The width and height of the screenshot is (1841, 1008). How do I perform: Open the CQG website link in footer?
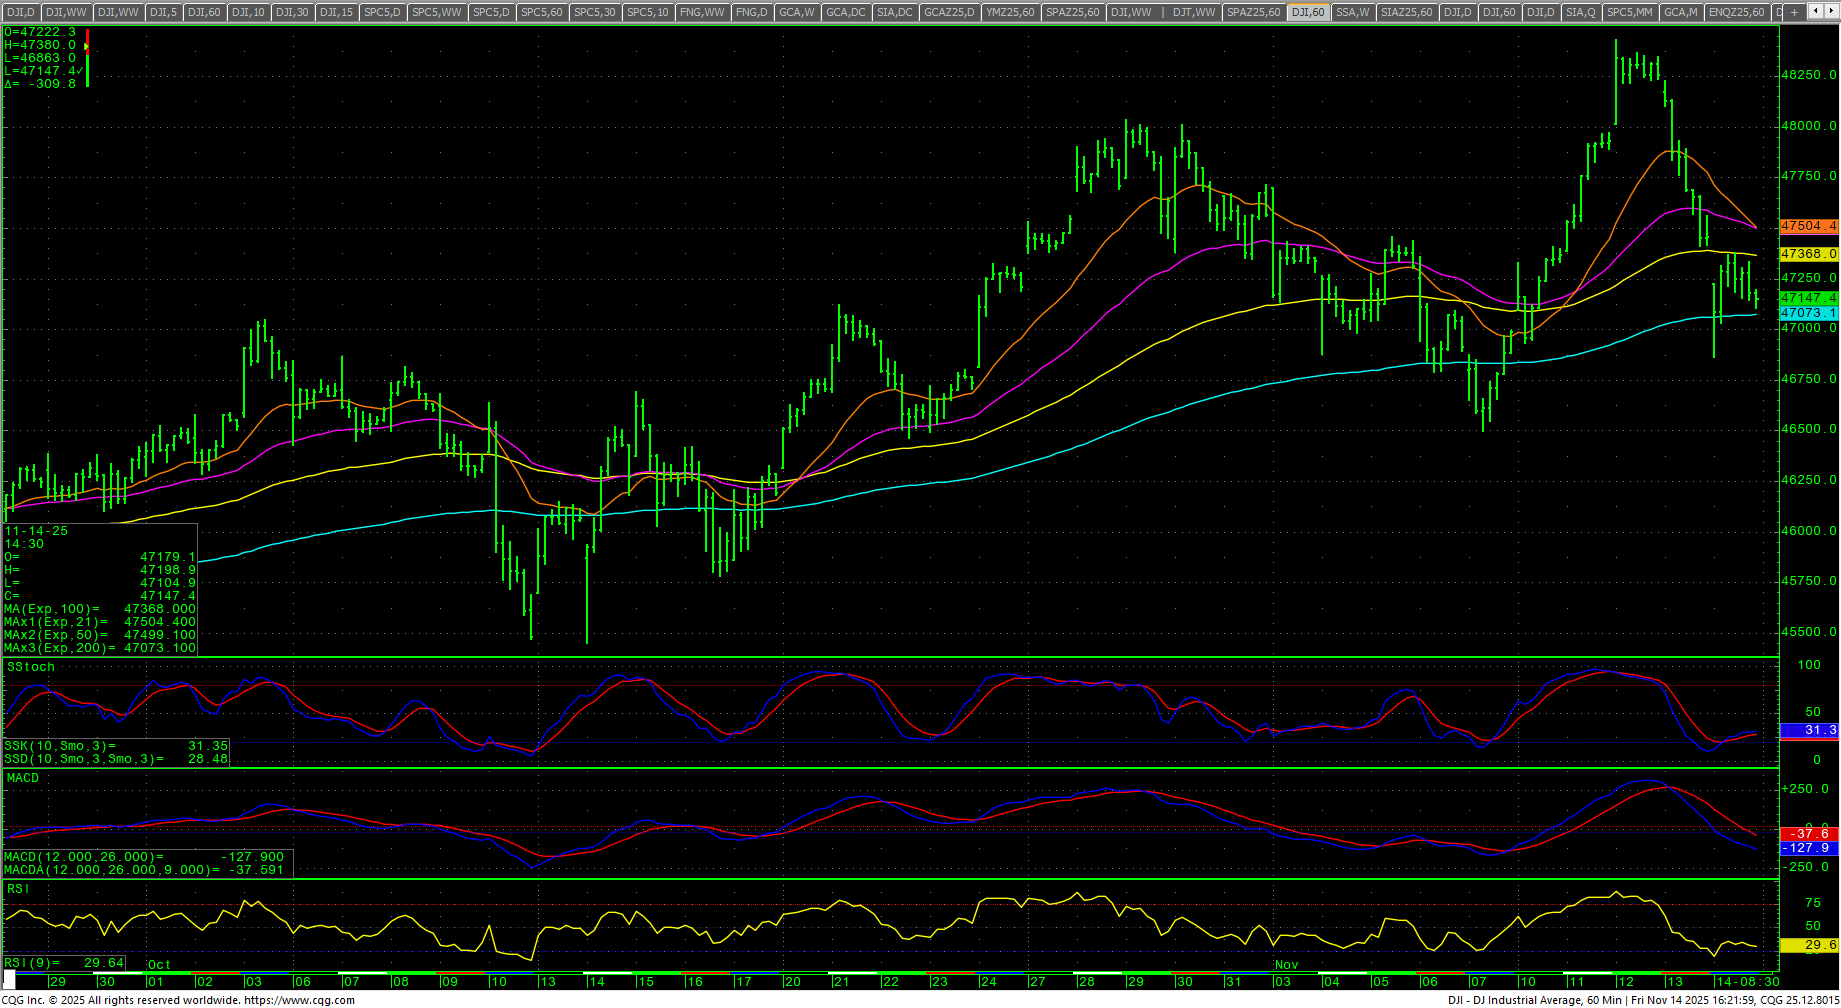[300, 1000]
